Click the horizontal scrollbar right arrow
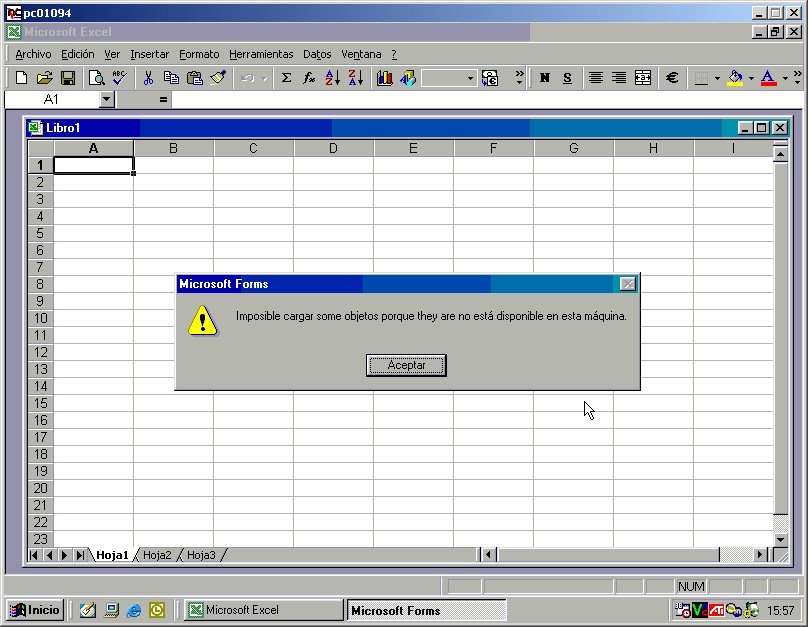 tap(759, 555)
